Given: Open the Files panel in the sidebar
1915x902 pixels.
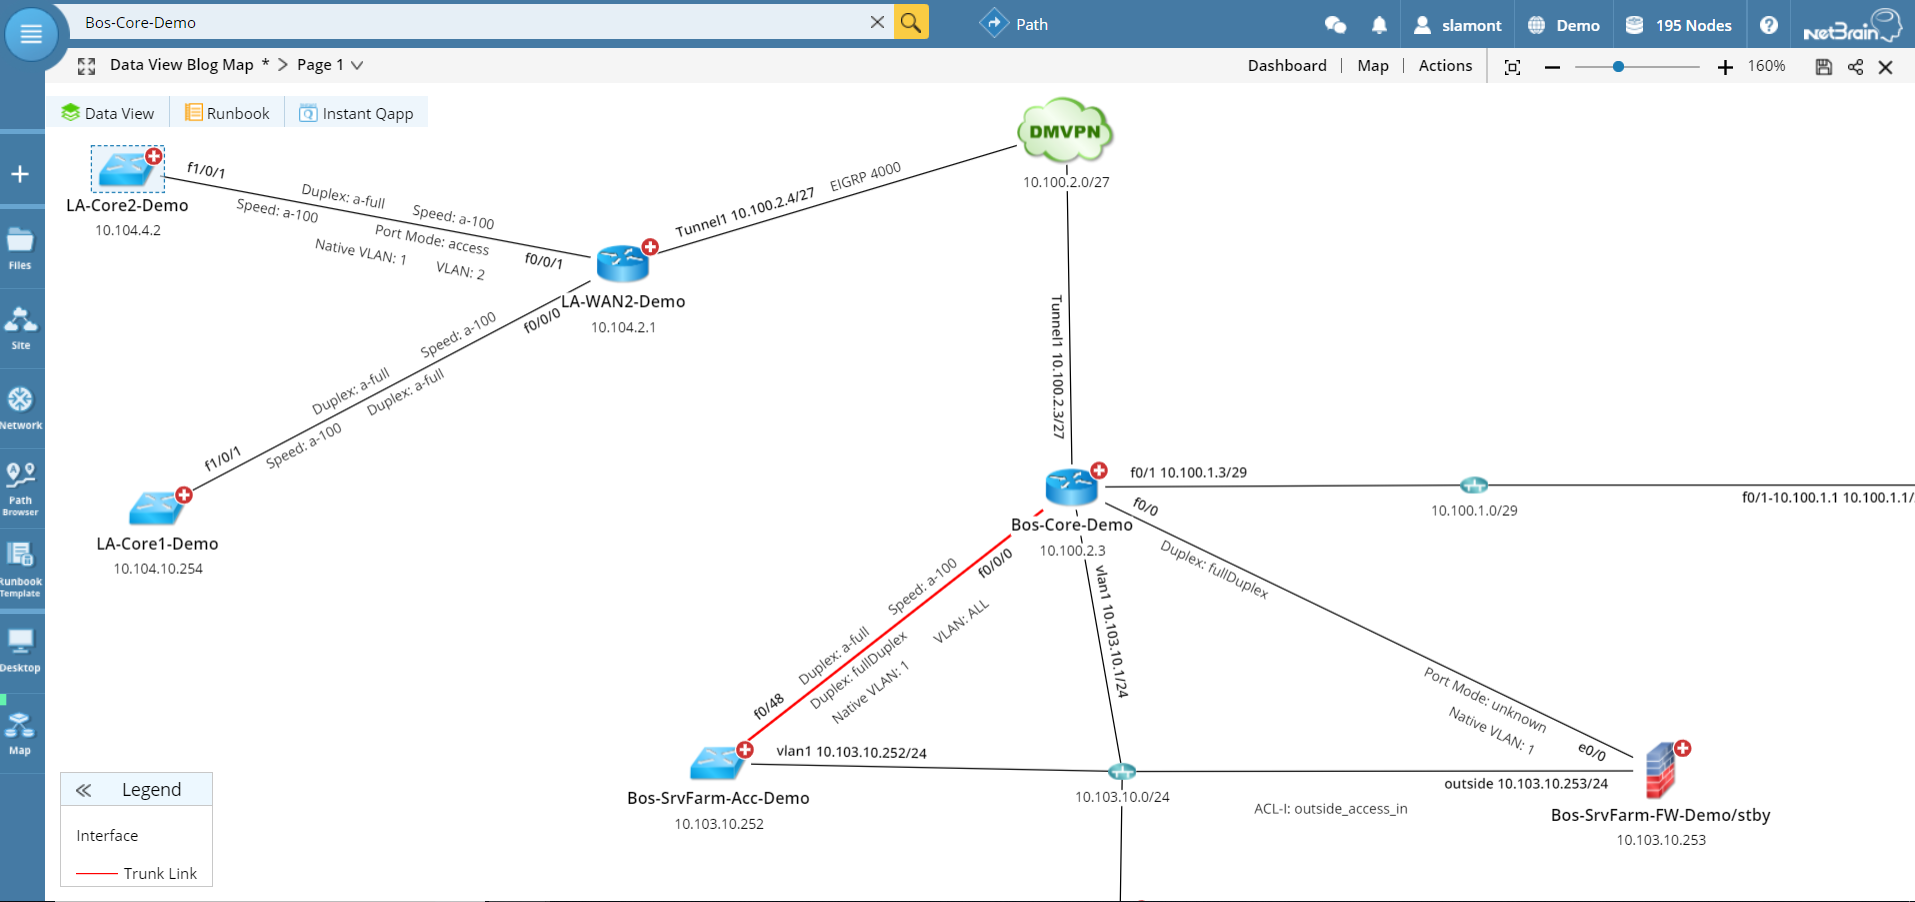Looking at the screenshot, I should coord(20,243).
